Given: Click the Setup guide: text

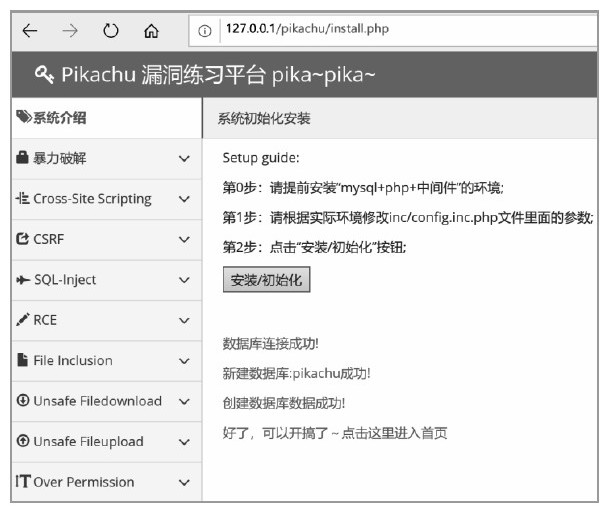Looking at the screenshot, I should (261, 158).
